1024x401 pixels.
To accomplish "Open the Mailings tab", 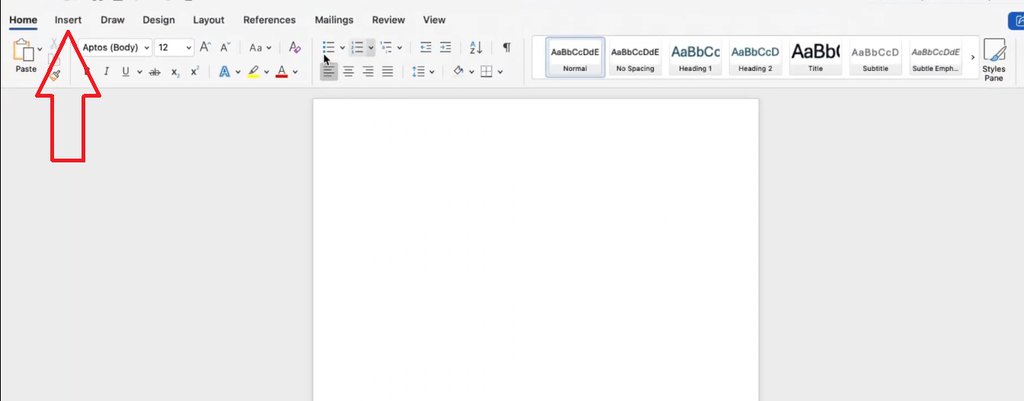I will pyautogui.click(x=334, y=20).
